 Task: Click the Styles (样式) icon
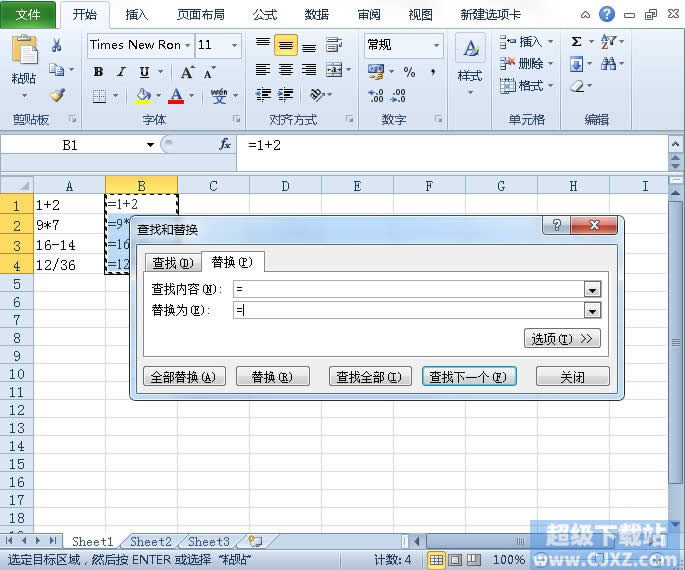(469, 60)
